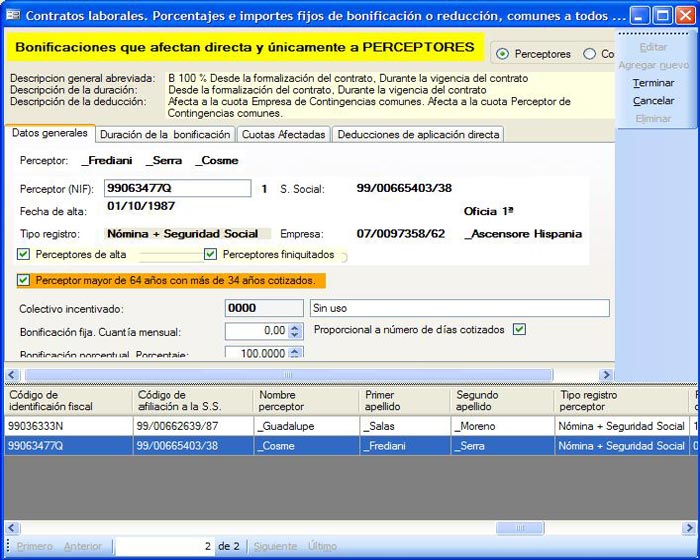Click the Terminar button
The height and width of the screenshot is (560, 700).
click(653, 83)
